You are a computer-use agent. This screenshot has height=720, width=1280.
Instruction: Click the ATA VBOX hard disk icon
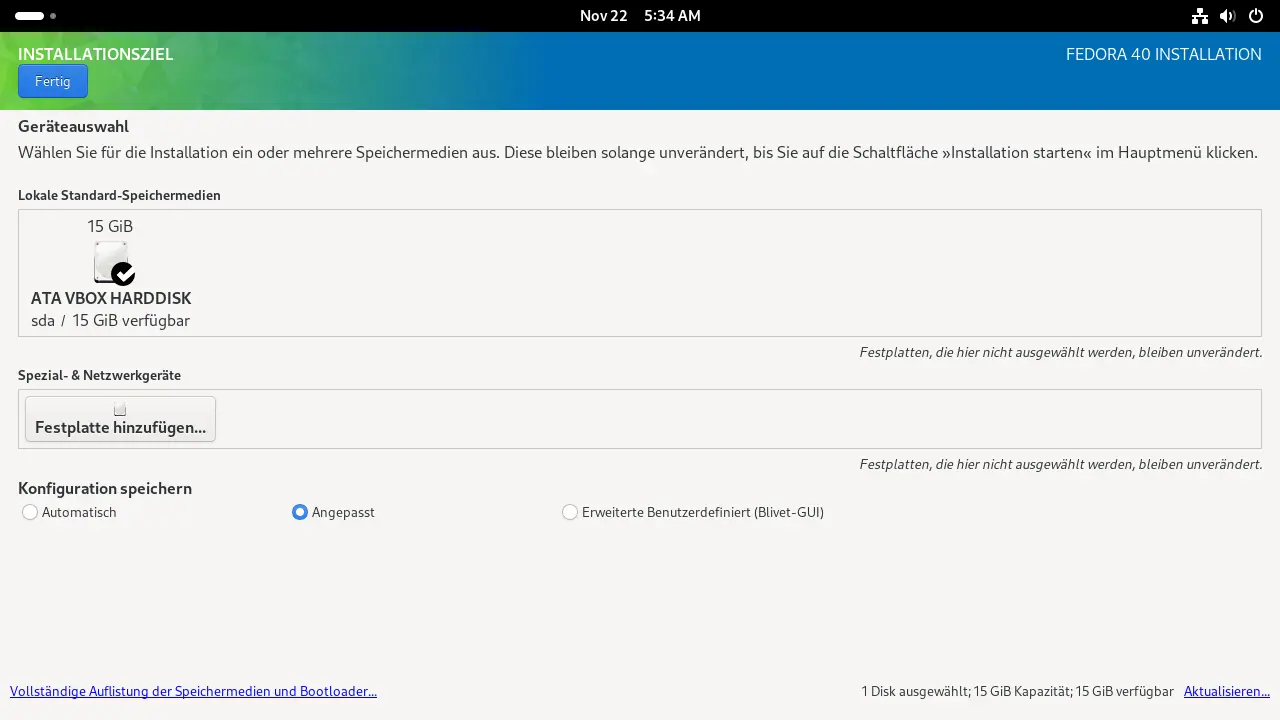click(x=110, y=261)
